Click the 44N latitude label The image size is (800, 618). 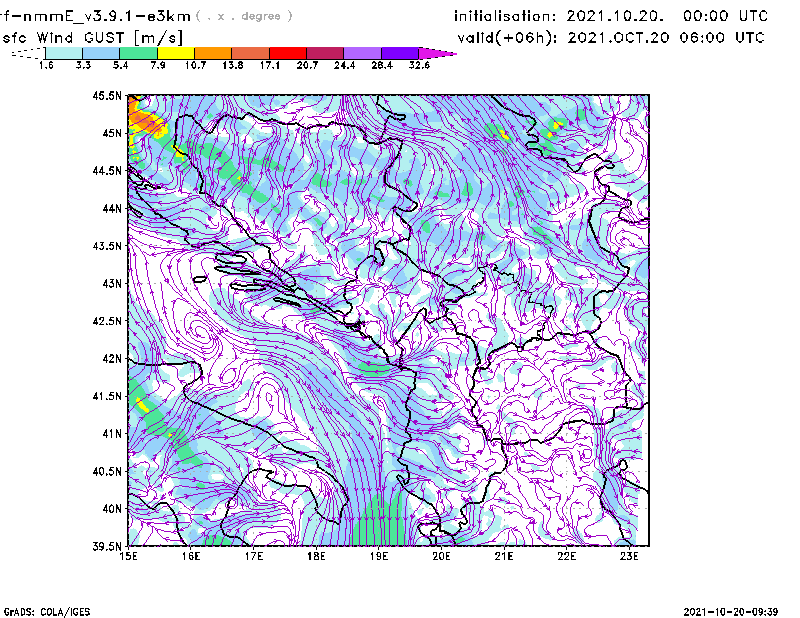point(112,208)
